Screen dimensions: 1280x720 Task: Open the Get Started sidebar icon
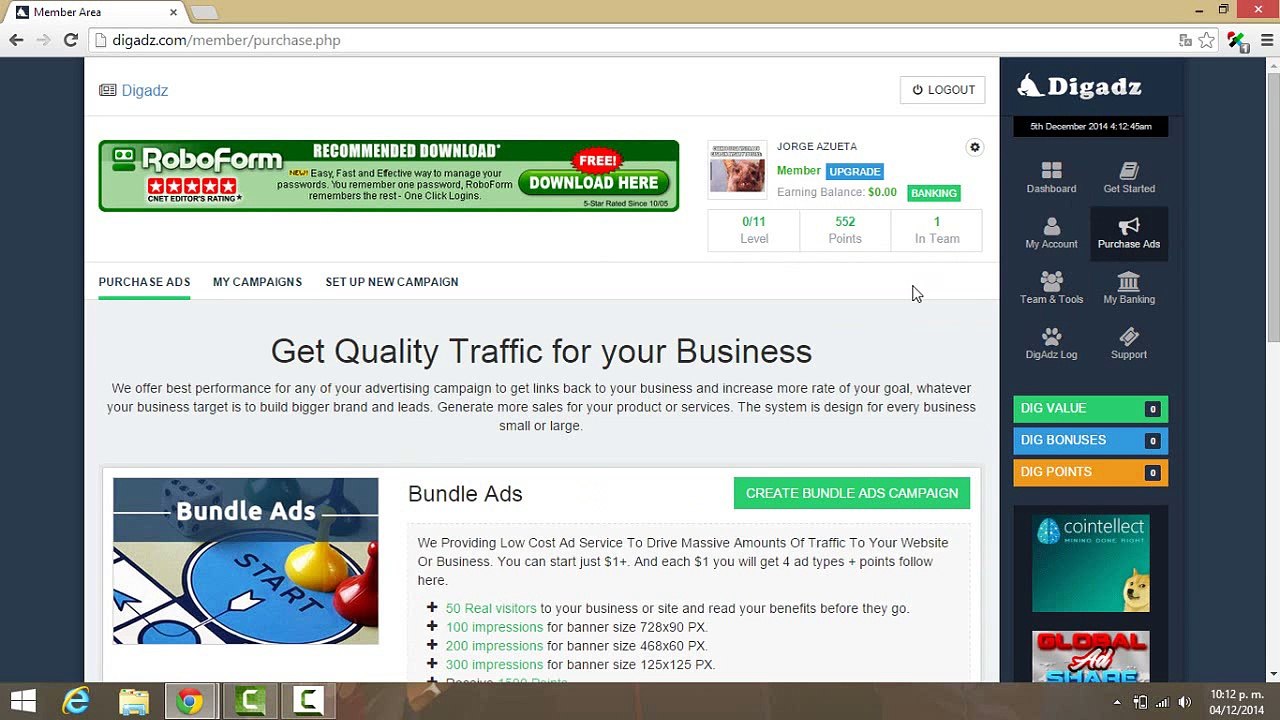[1129, 177]
